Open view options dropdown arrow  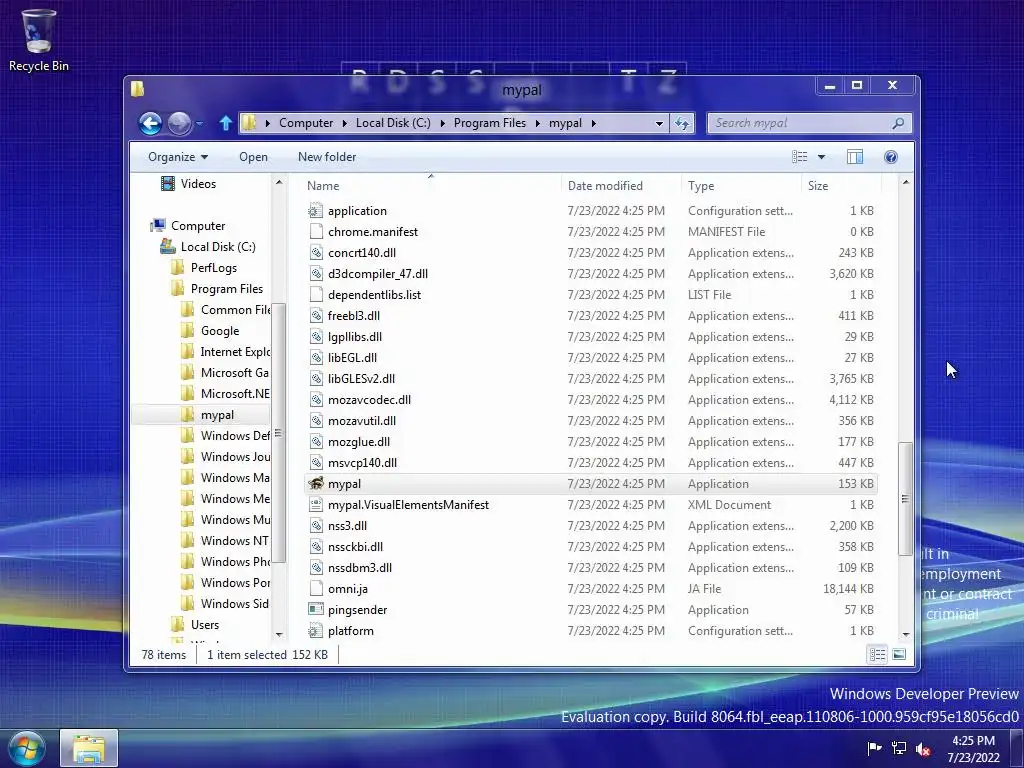(x=821, y=157)
